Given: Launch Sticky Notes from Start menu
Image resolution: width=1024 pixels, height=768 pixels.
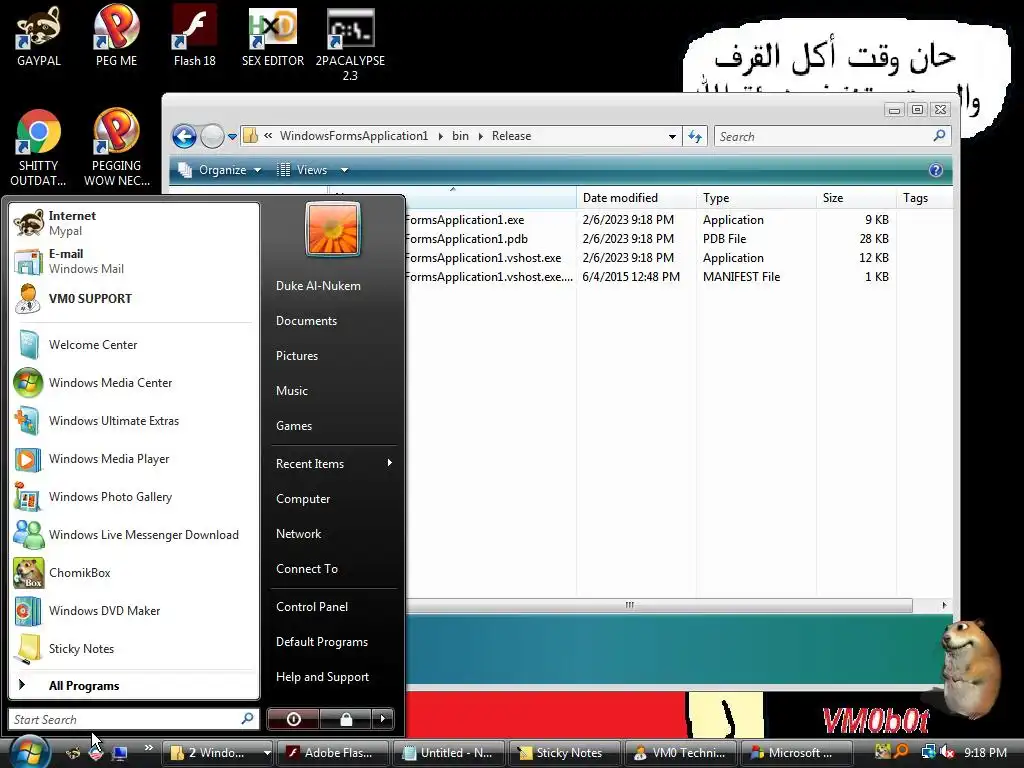Looking at the screenshot, I should (133, 648).
